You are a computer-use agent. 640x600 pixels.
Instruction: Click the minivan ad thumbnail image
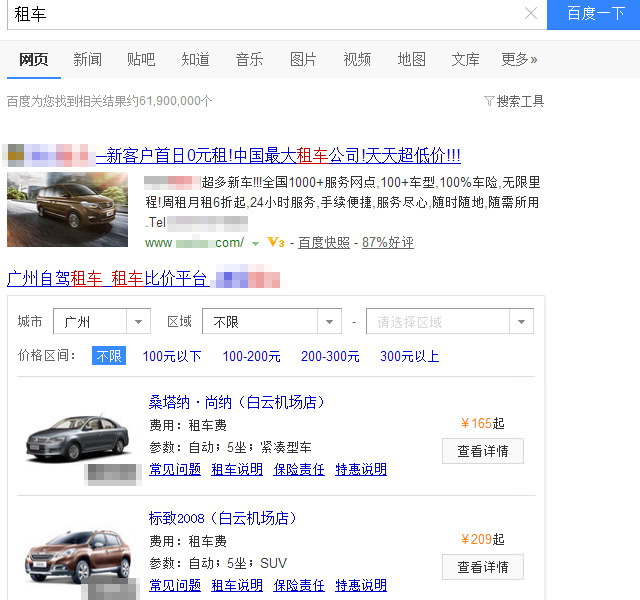click(x=67, y=209)
